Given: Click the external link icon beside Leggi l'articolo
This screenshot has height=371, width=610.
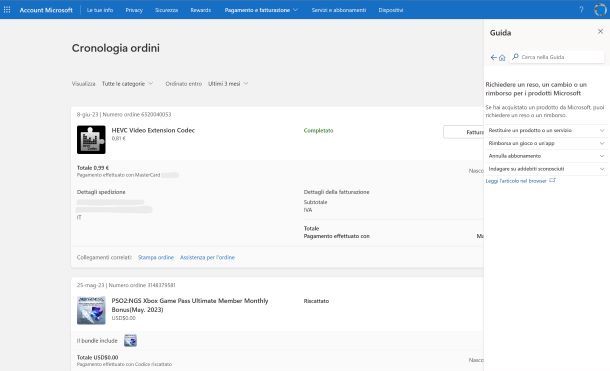Looking at the screenshot, I should (x=552, y=180).
